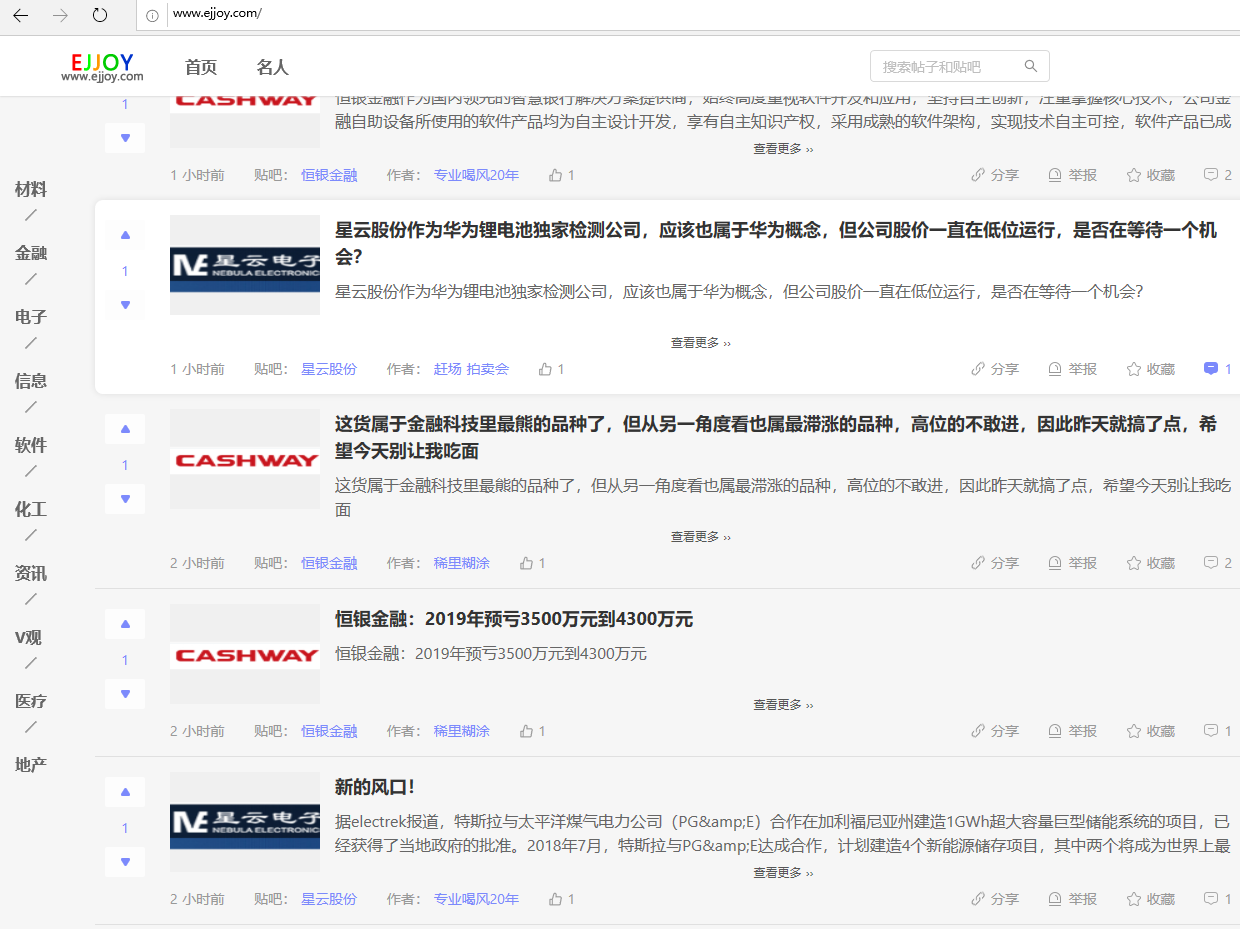Downvote the topmost partially visible CASHWAY post
The image size is (1240, 929).
point(125,138)
